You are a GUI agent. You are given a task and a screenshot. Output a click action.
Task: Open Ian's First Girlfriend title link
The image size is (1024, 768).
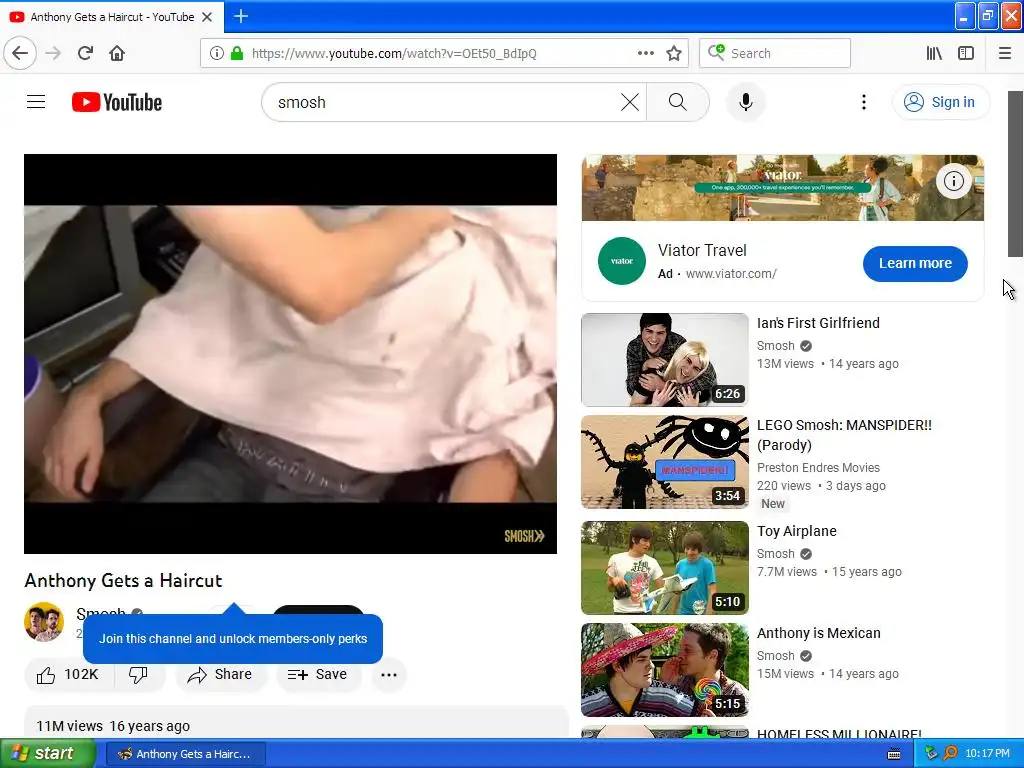(818, 323)
